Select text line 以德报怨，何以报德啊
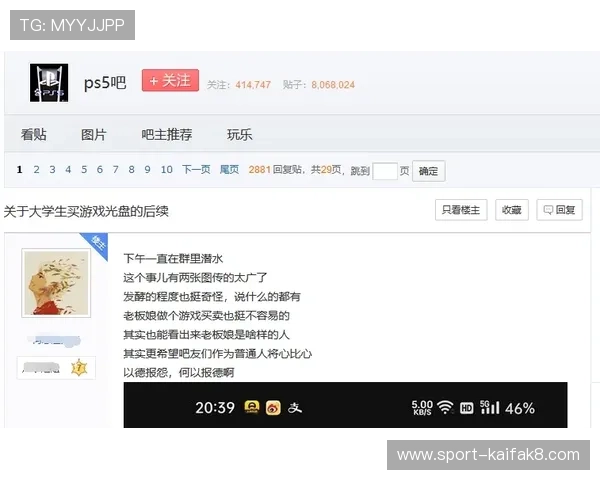Image resolution: width=600 pixels, height=480 pixels. [x=179, y=372]
